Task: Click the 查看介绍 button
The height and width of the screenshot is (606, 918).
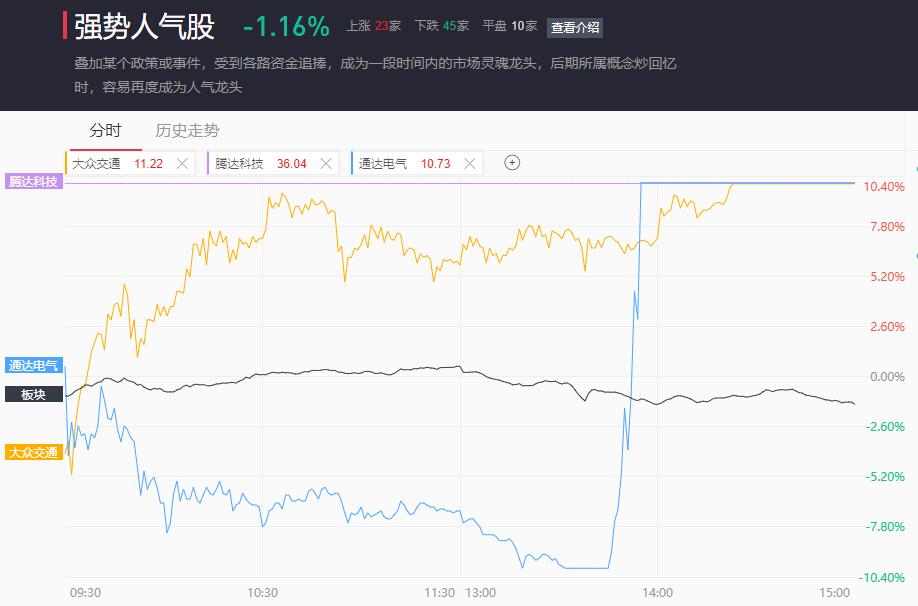Action: click(576, 27)
